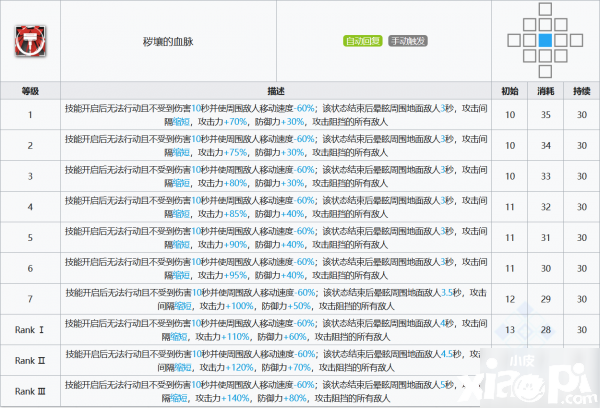The image size is (600, 408).
Task: Click the bottommost empty tile of range grid
Action: point(545,71)
